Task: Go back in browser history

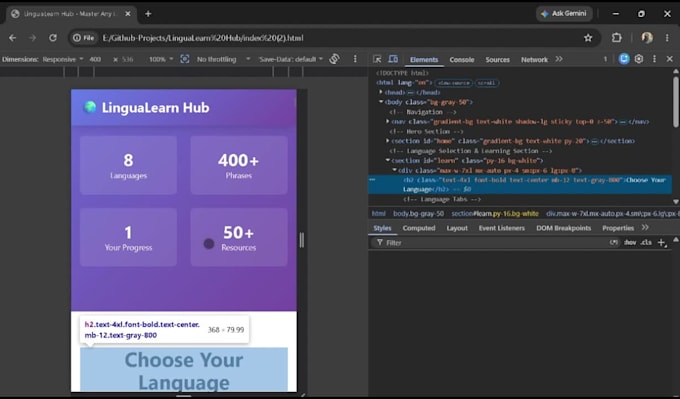Action: click(12, 38)
